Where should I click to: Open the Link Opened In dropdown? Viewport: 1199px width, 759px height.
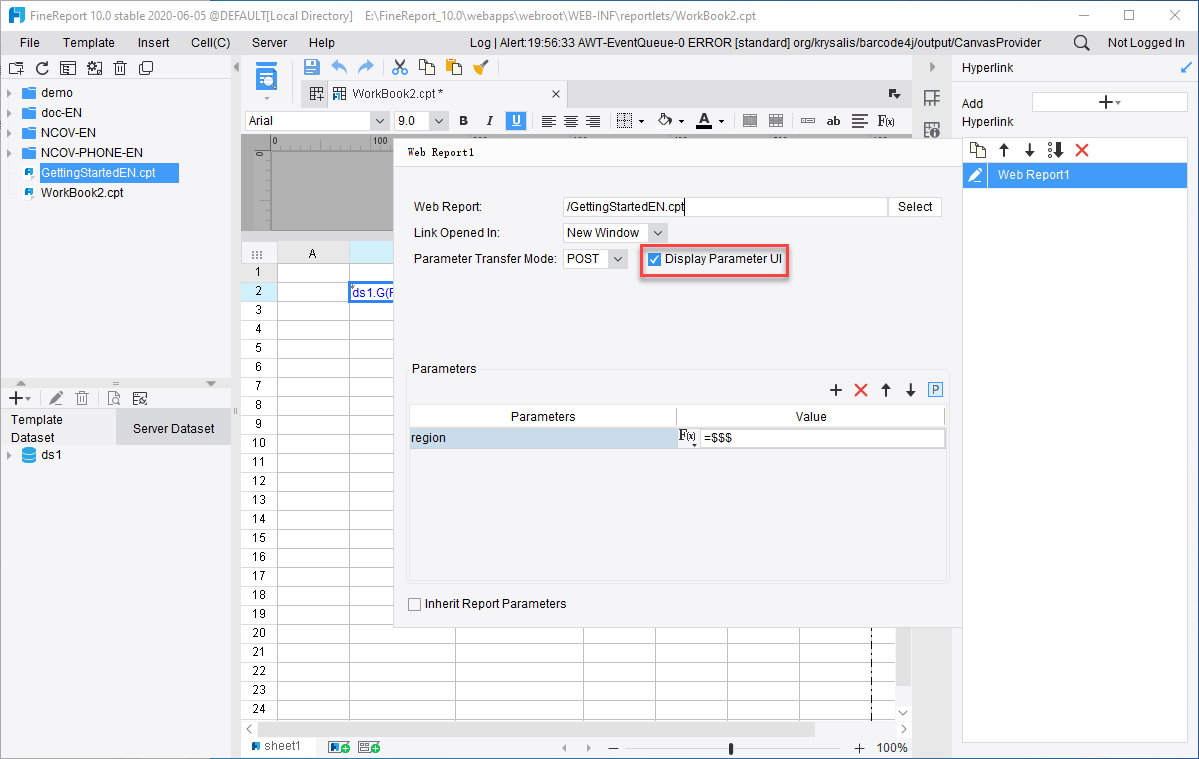click(x=657, y=232)
